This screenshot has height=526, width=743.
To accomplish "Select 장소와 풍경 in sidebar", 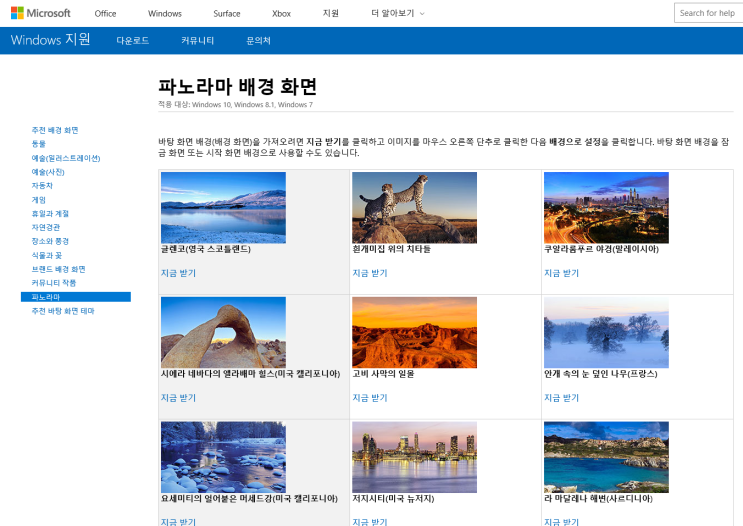I will click(x=50, y=241).
